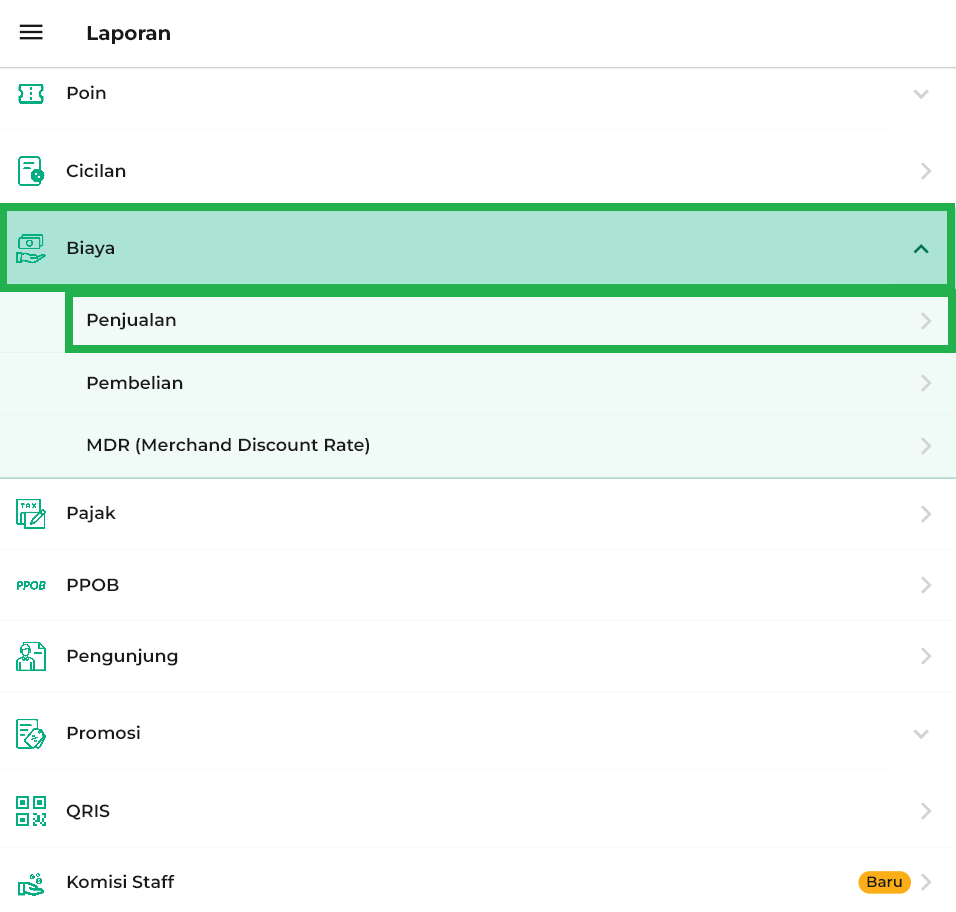956x912 pixels.
Task: Open the Penjualan cost report
Action: (131, 321)
